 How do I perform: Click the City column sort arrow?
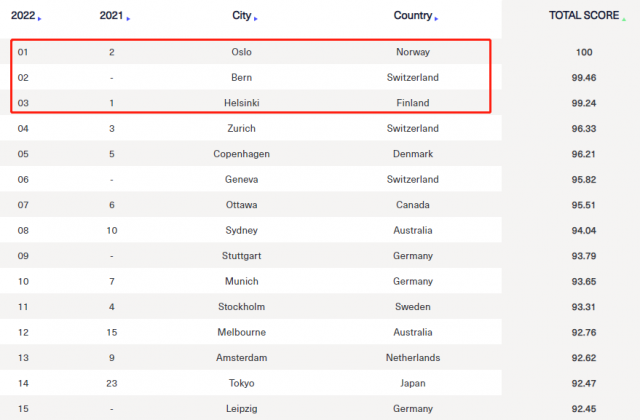pos(256,19)
